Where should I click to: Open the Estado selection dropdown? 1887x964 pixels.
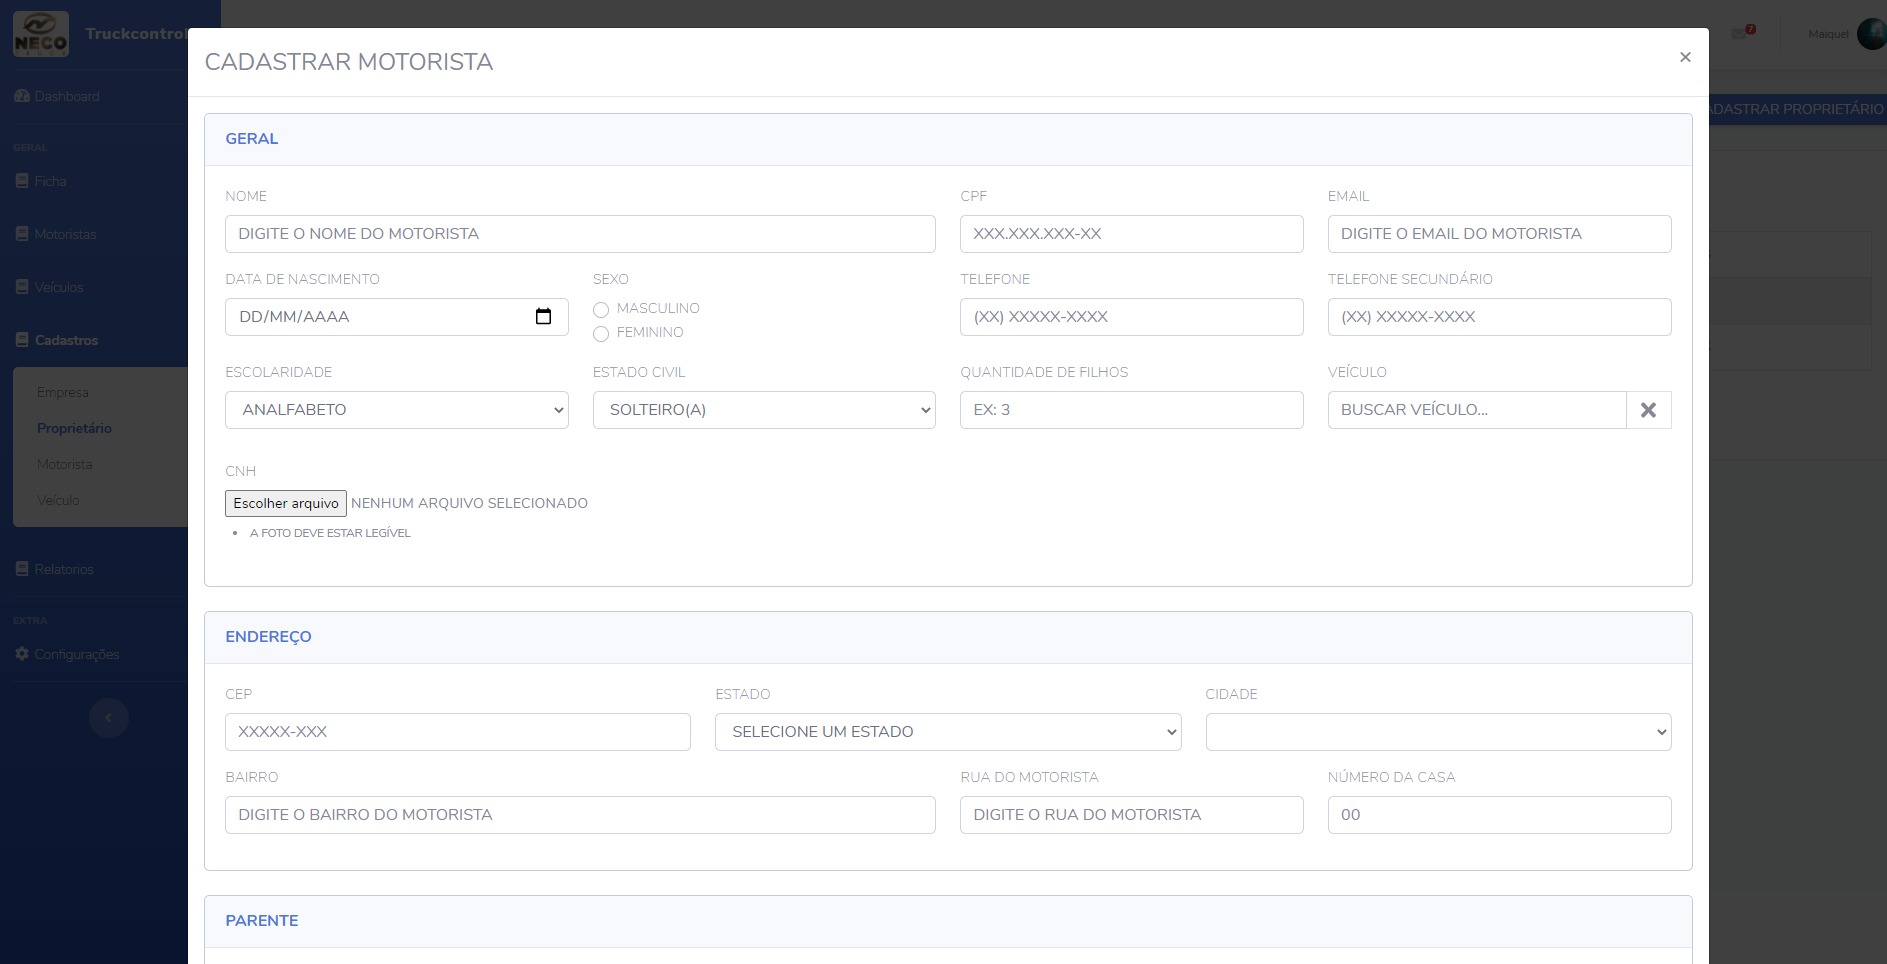tap(947, 732)
